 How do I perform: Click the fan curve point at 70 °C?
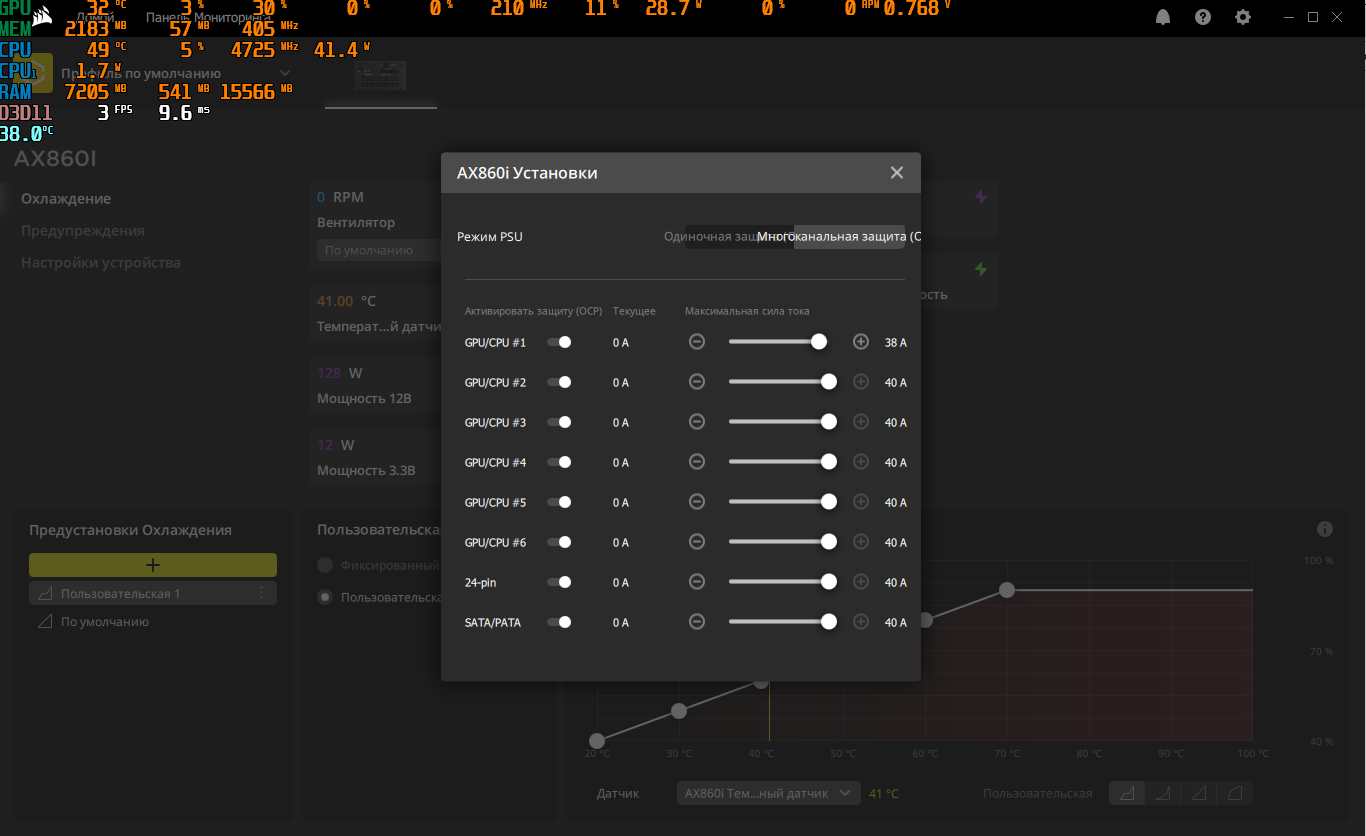pos(1007,590)
